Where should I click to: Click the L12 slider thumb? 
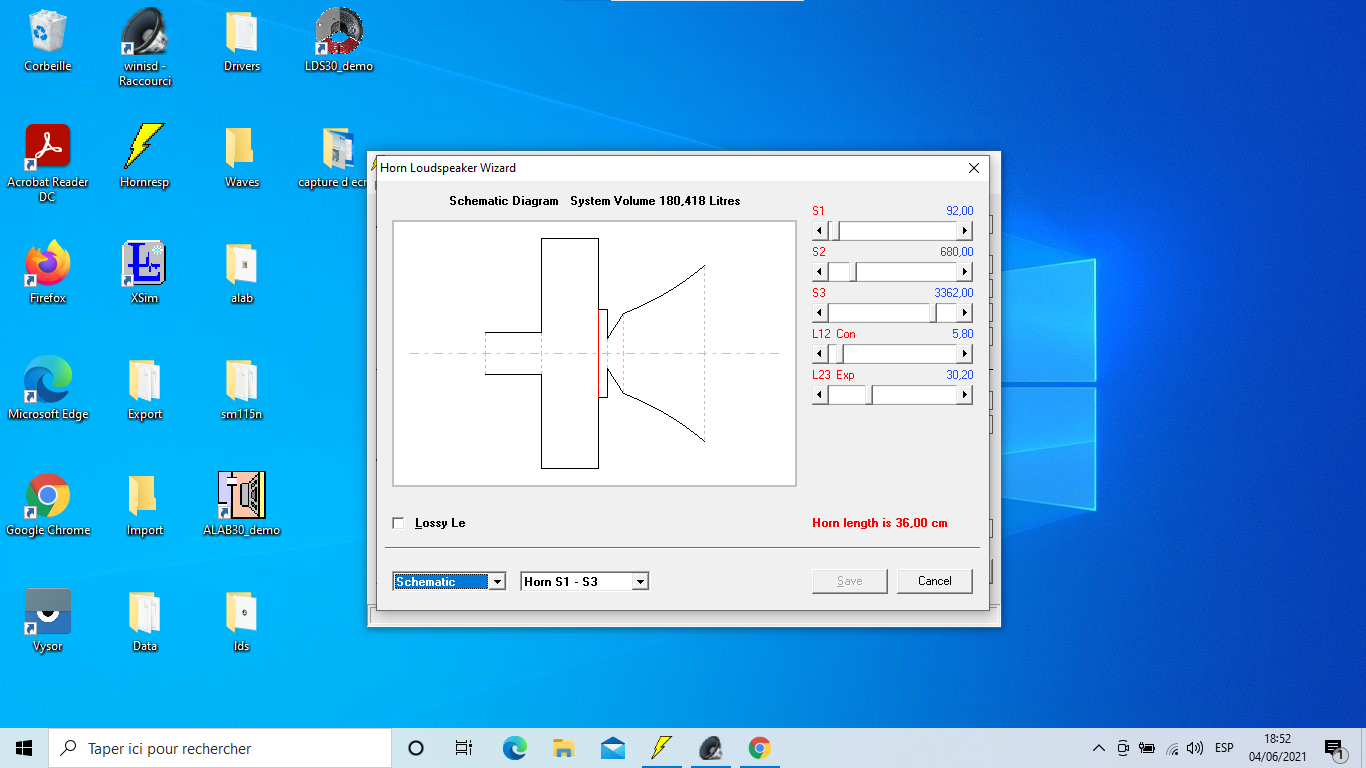[x=839, y=353]
